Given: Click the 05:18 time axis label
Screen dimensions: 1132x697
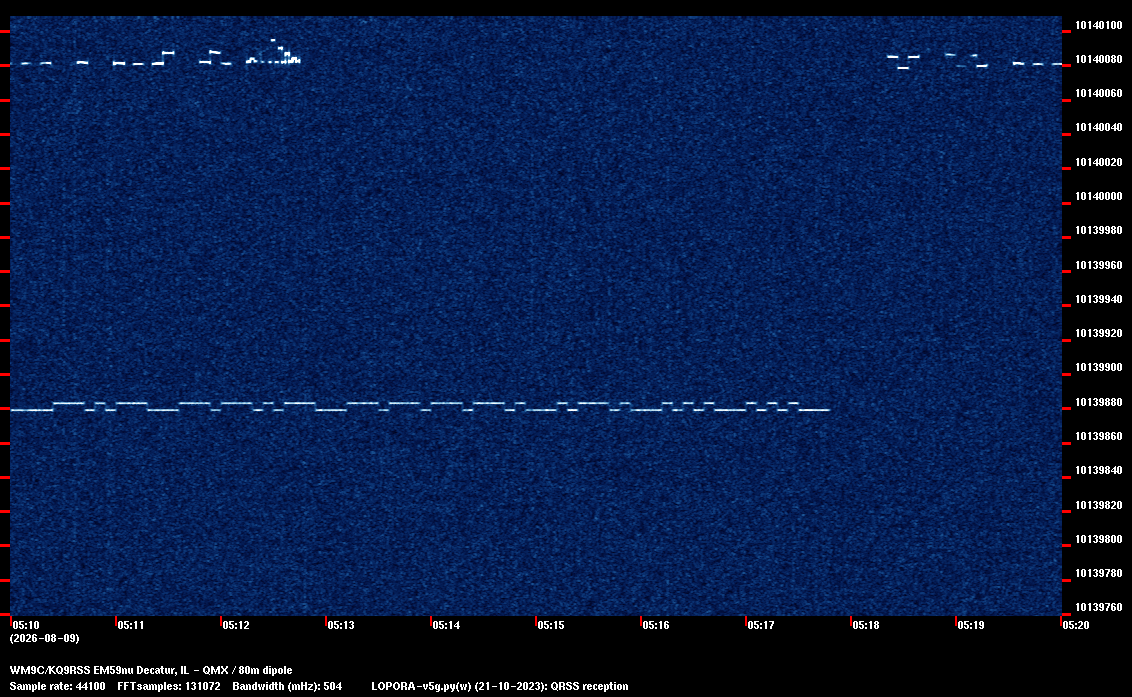Looking at the screenshot, I should [x=866, y=625].
